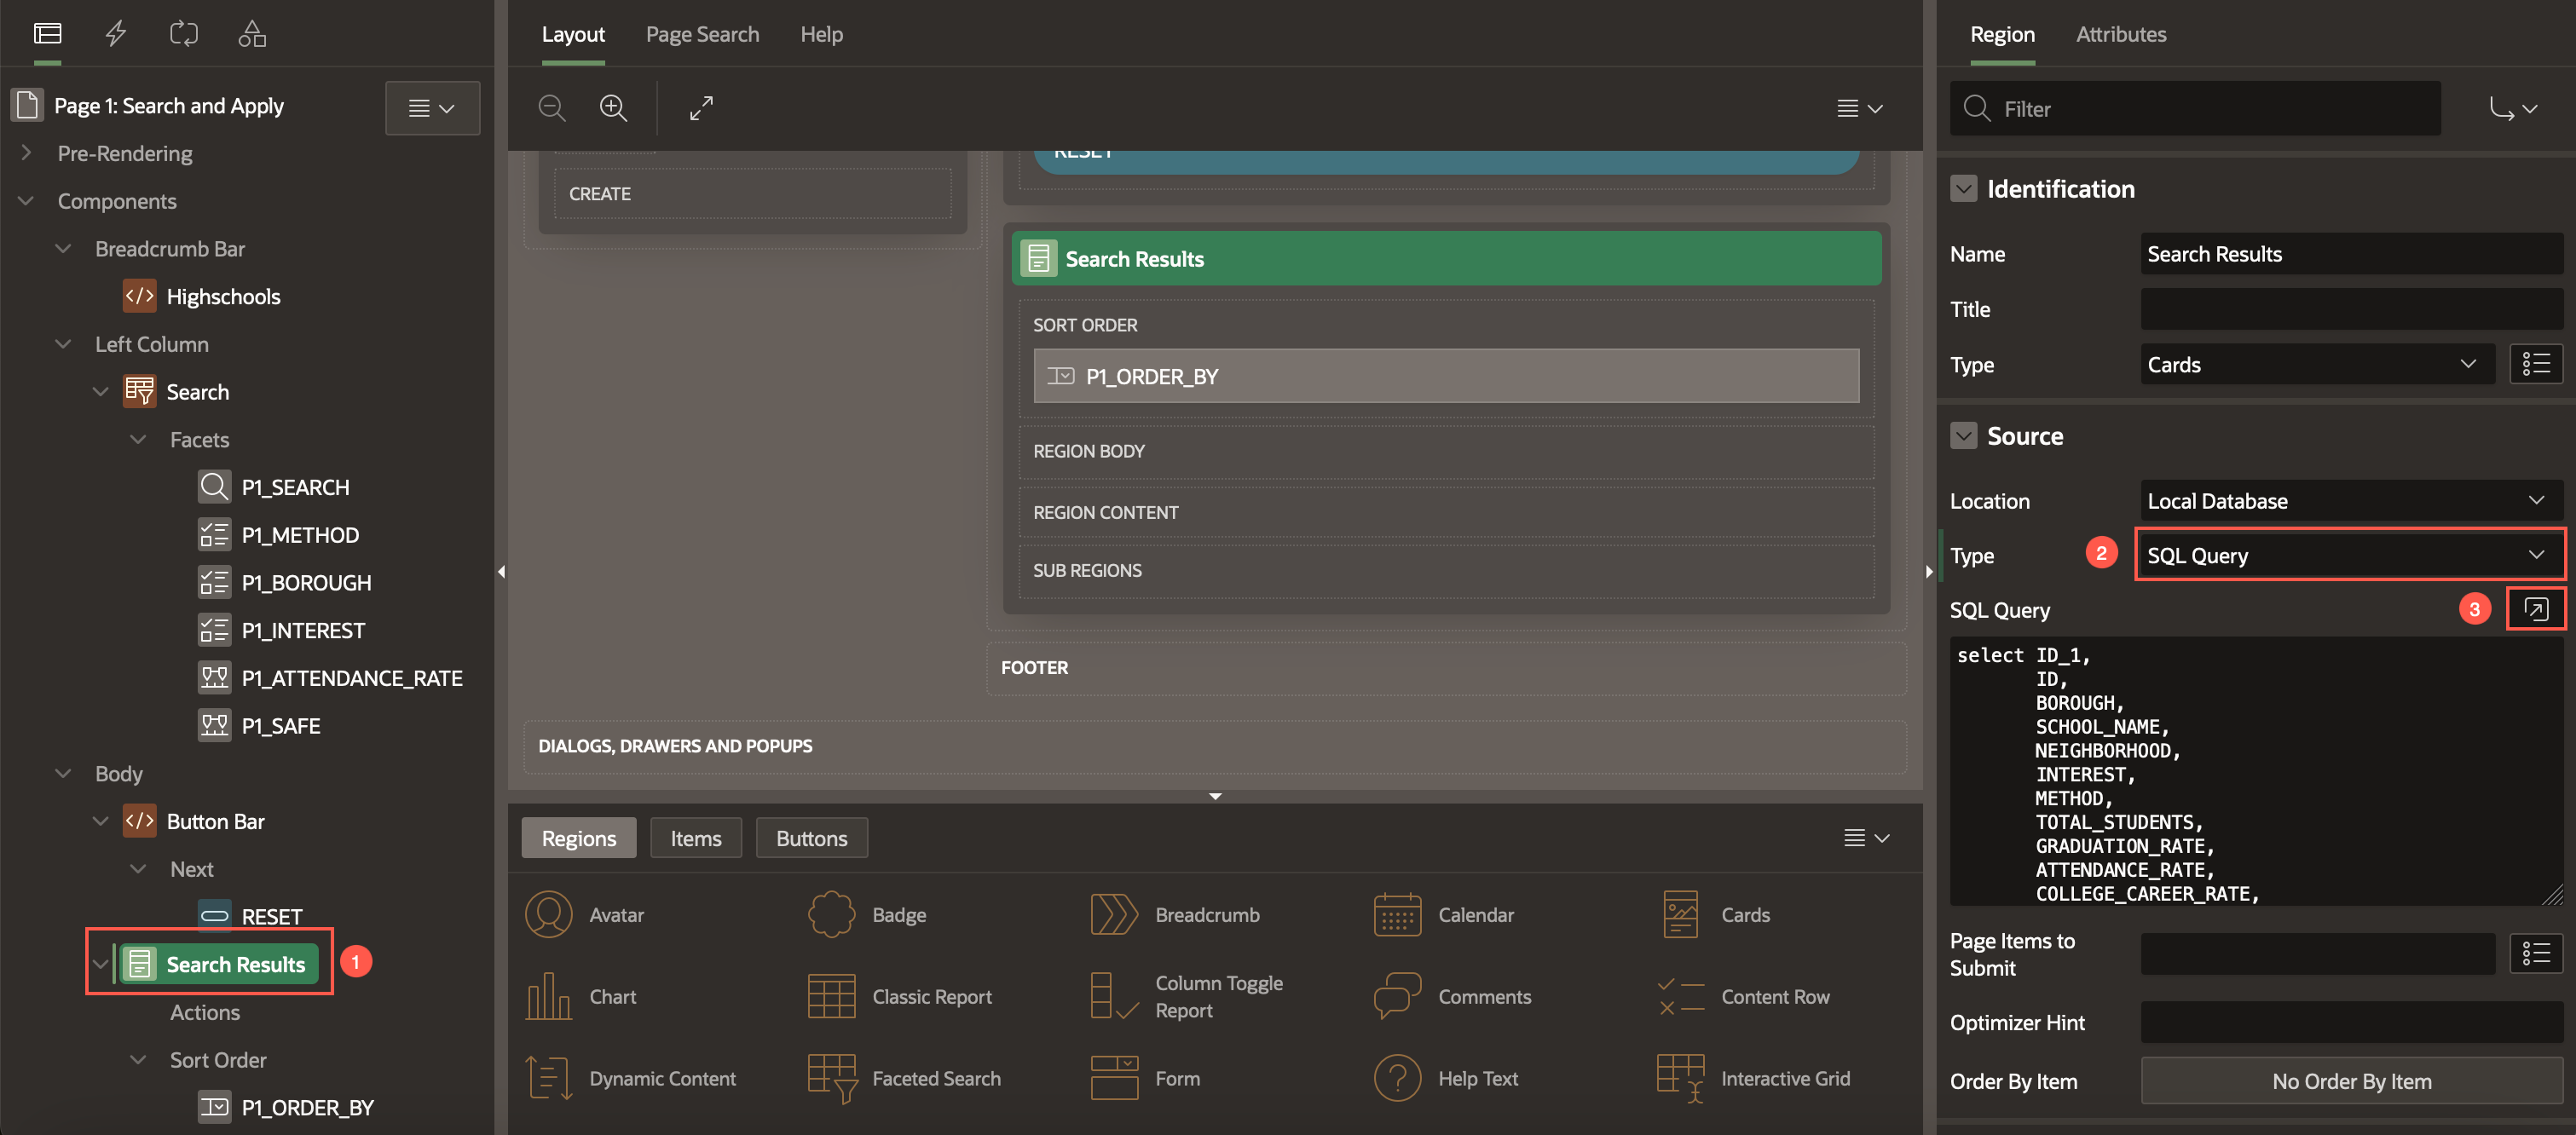Expand the Pre-Rendering tree node
This screenshot has height=1135, width=2576.
tap(26, 153)
